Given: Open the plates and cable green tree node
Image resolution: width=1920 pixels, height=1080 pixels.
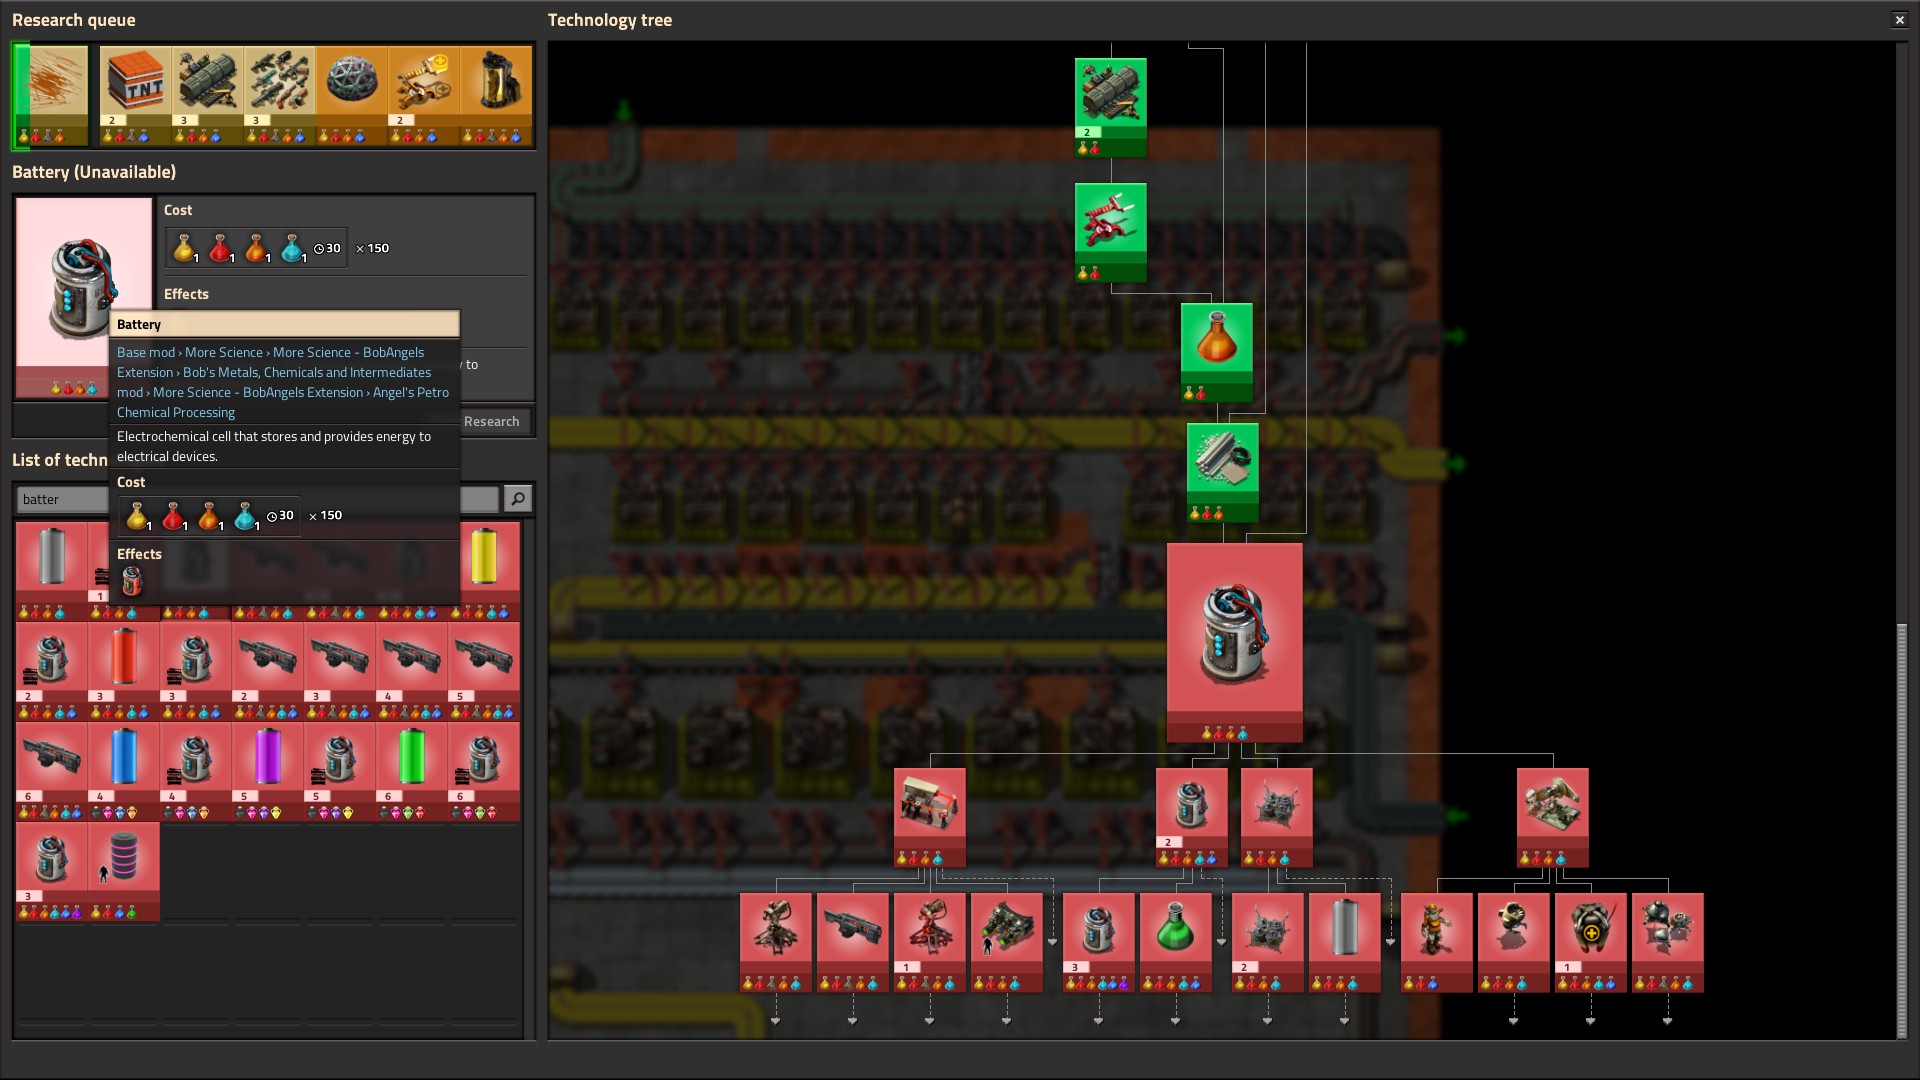Looking at the screenshot, I should (1222, 472).
